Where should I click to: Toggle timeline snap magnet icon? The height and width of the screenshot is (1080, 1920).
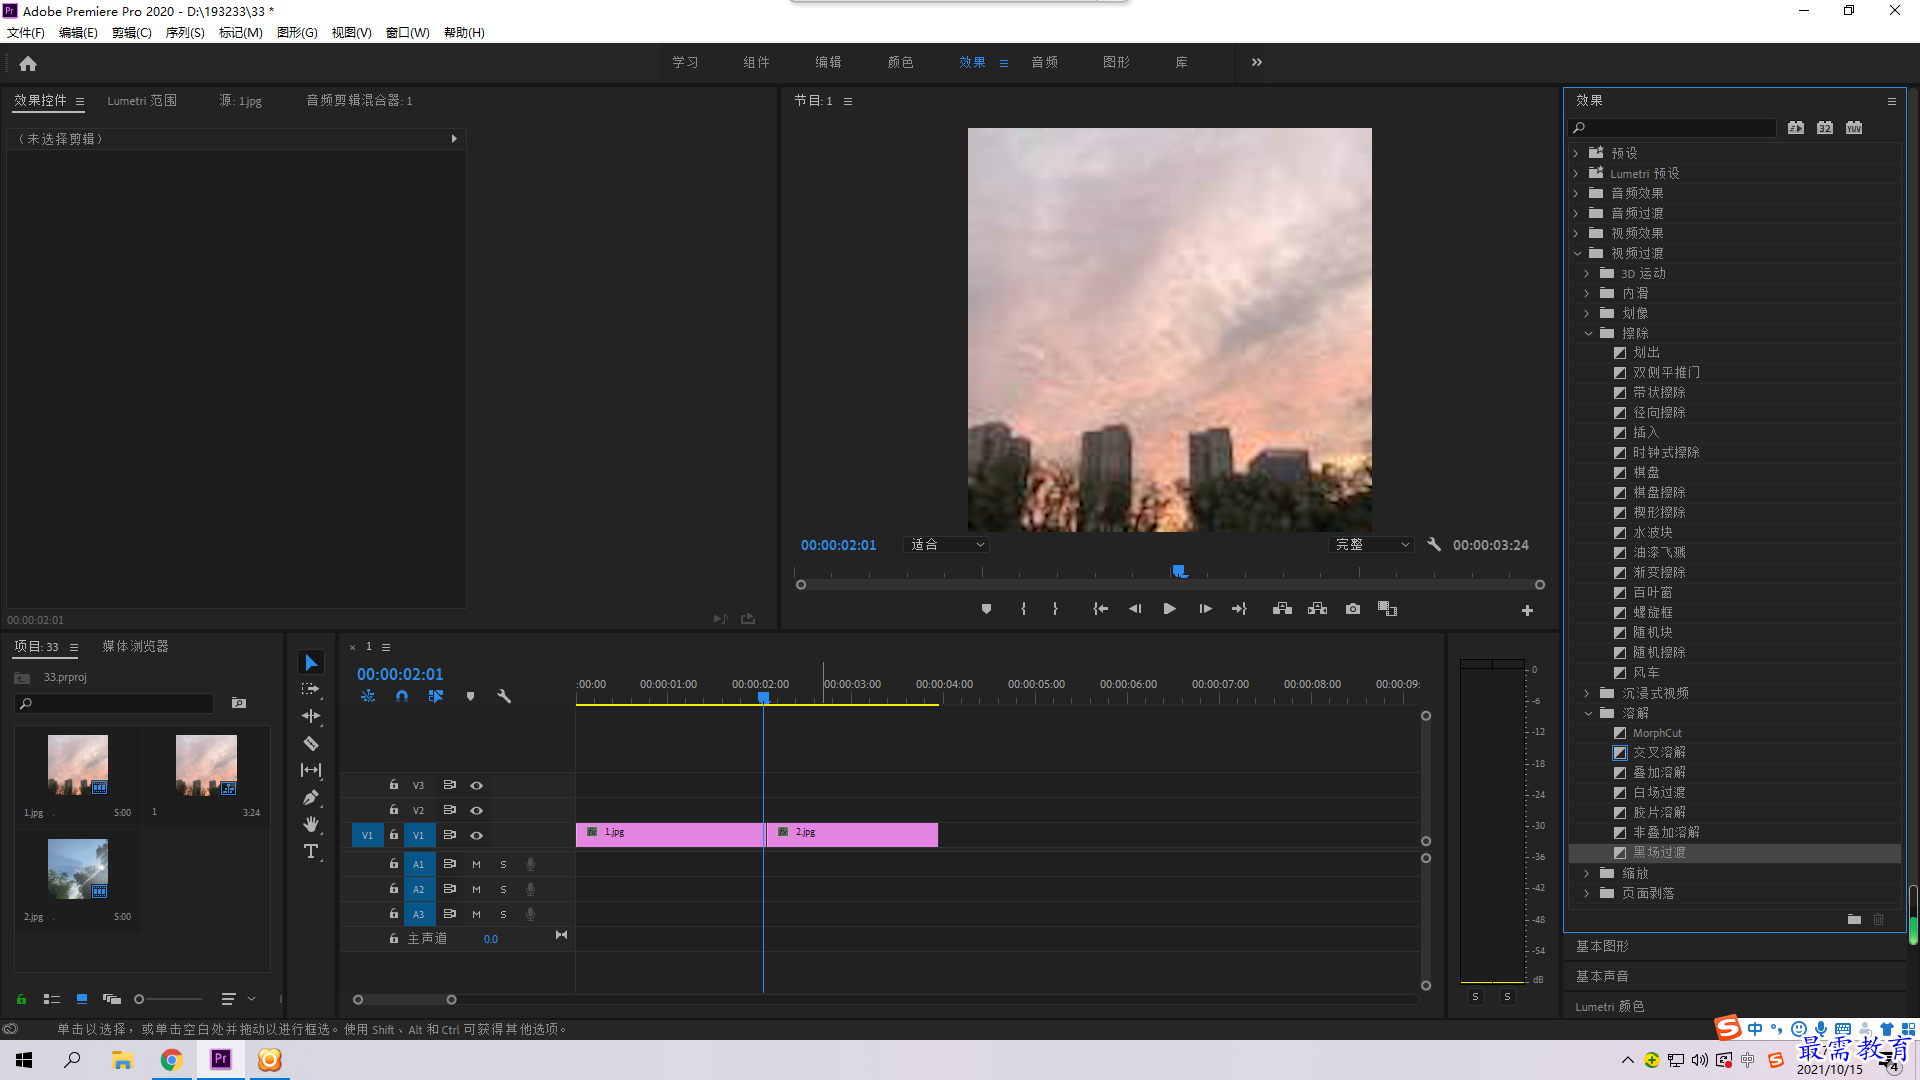[x=402, y=696]
